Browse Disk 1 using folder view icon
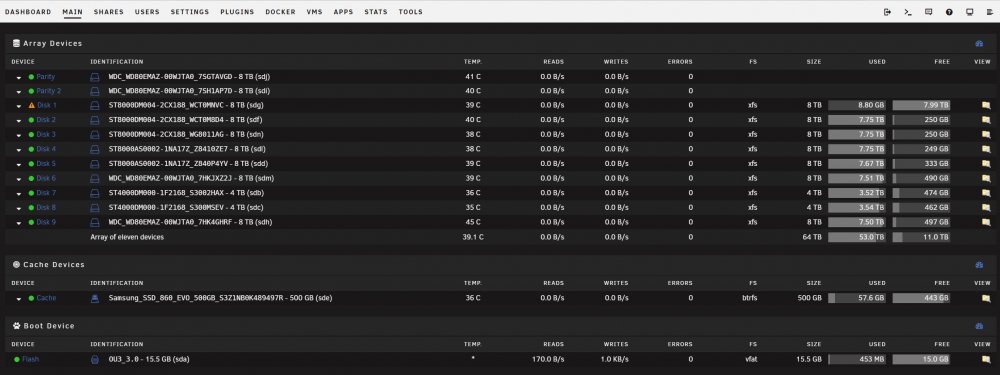The image size is (1000, 375). click(x=985, y=105)
